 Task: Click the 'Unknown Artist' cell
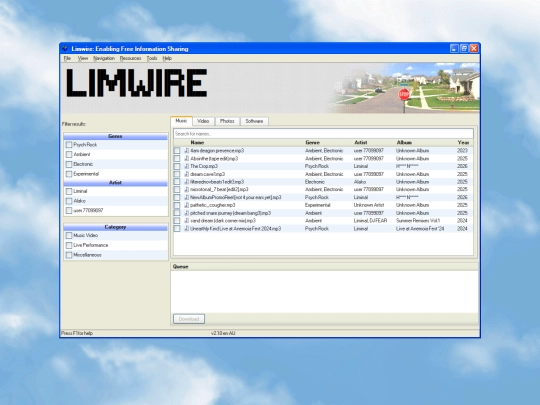point(368,205)
